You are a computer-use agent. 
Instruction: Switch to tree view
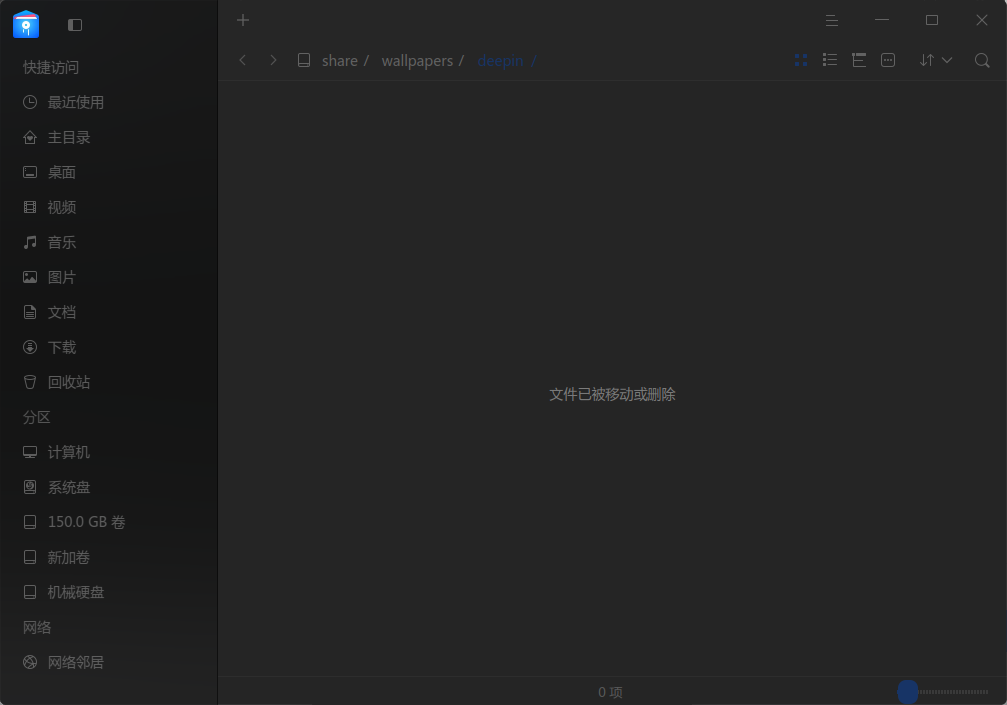point(859,60)
